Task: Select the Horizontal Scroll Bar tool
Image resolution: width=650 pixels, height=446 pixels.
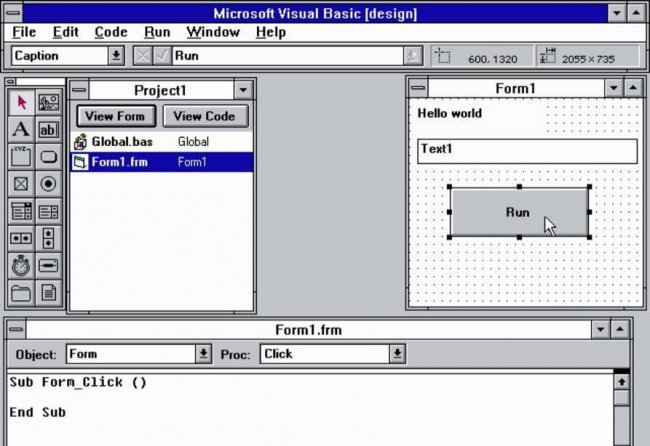Action: tap(21, 238)
